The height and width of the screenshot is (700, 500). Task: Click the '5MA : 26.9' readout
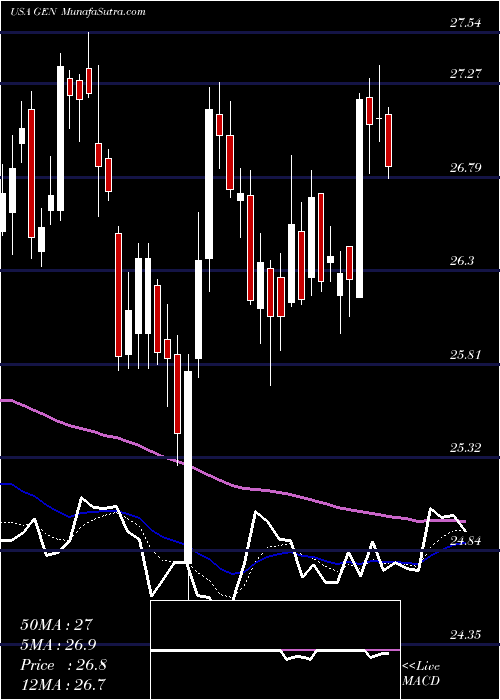point(59,645)
